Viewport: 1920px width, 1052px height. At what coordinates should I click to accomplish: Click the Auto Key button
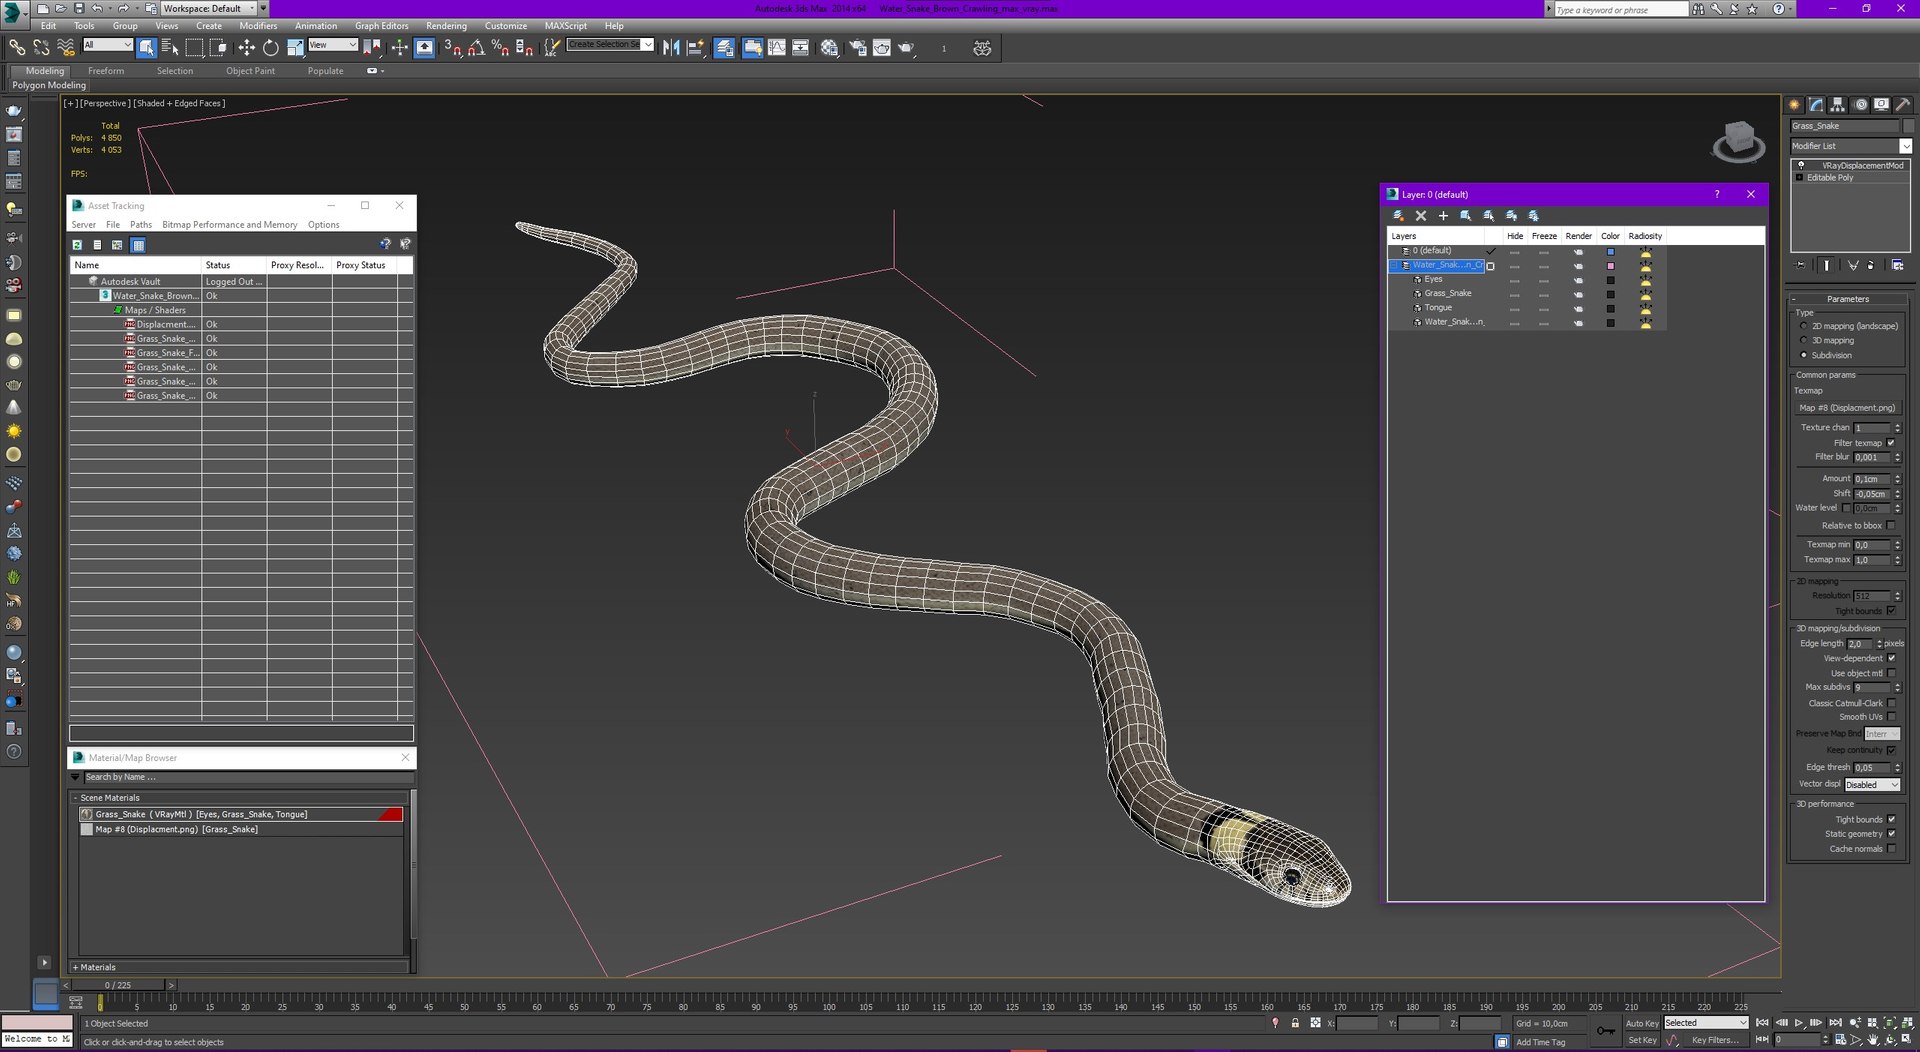[x=1641, y=1023]
